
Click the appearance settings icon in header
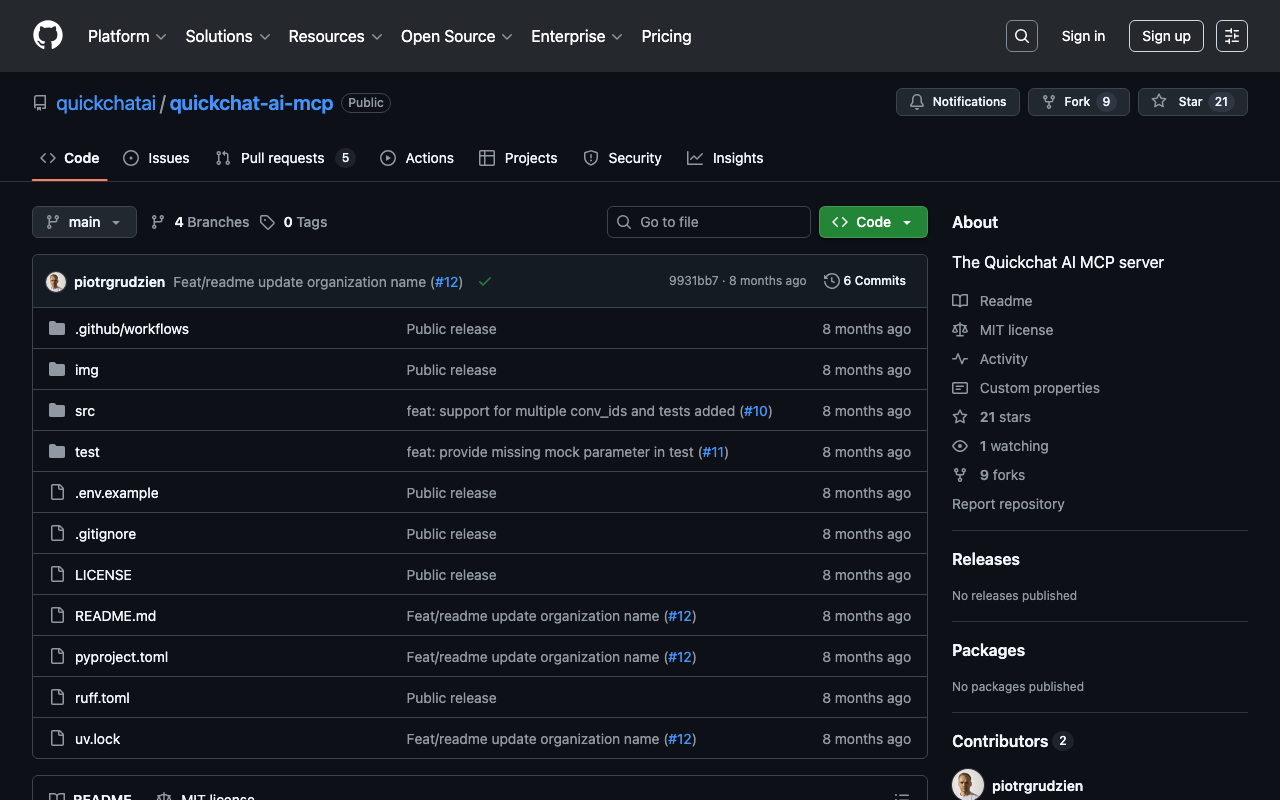1231,36
